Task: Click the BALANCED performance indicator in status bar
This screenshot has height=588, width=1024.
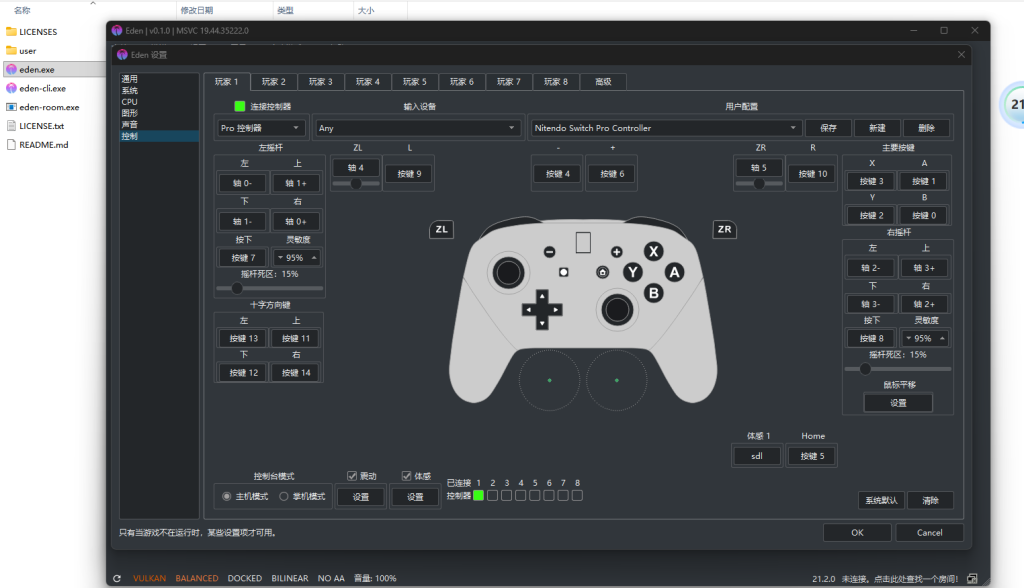Action: [197, 578]
